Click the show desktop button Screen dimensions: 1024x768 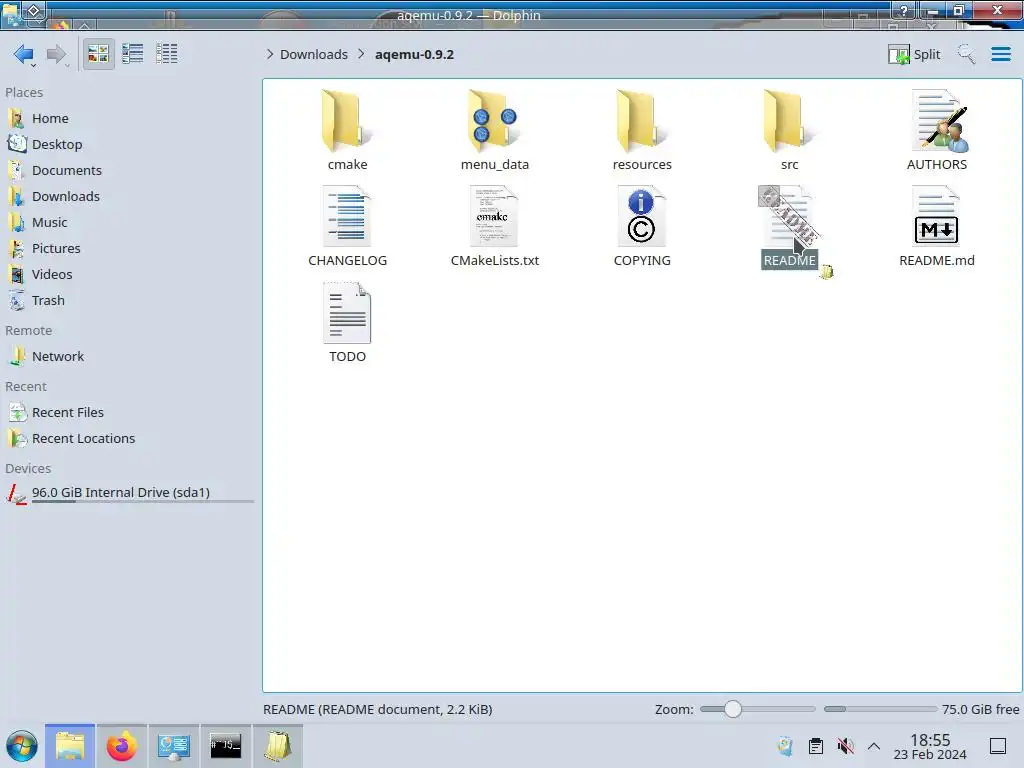[x=998, y=746]
